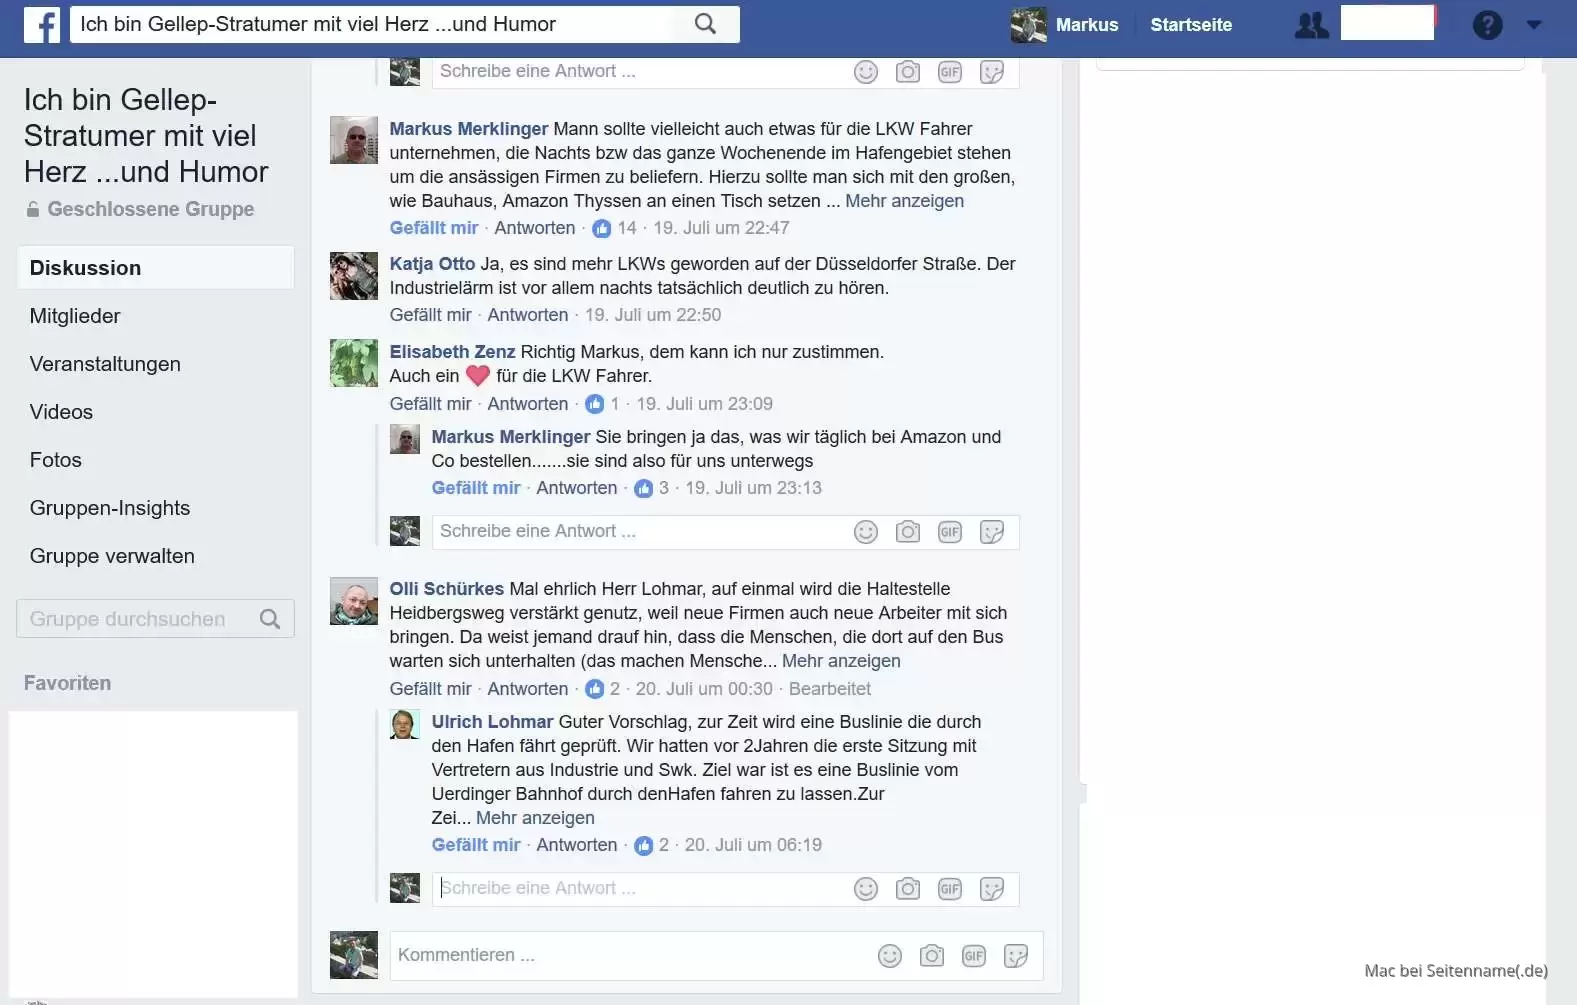Click camera icon in bottom Kommentieren box
Image resolution: width=1577 pixels, height=1005 pixels.
coord(932,957)
